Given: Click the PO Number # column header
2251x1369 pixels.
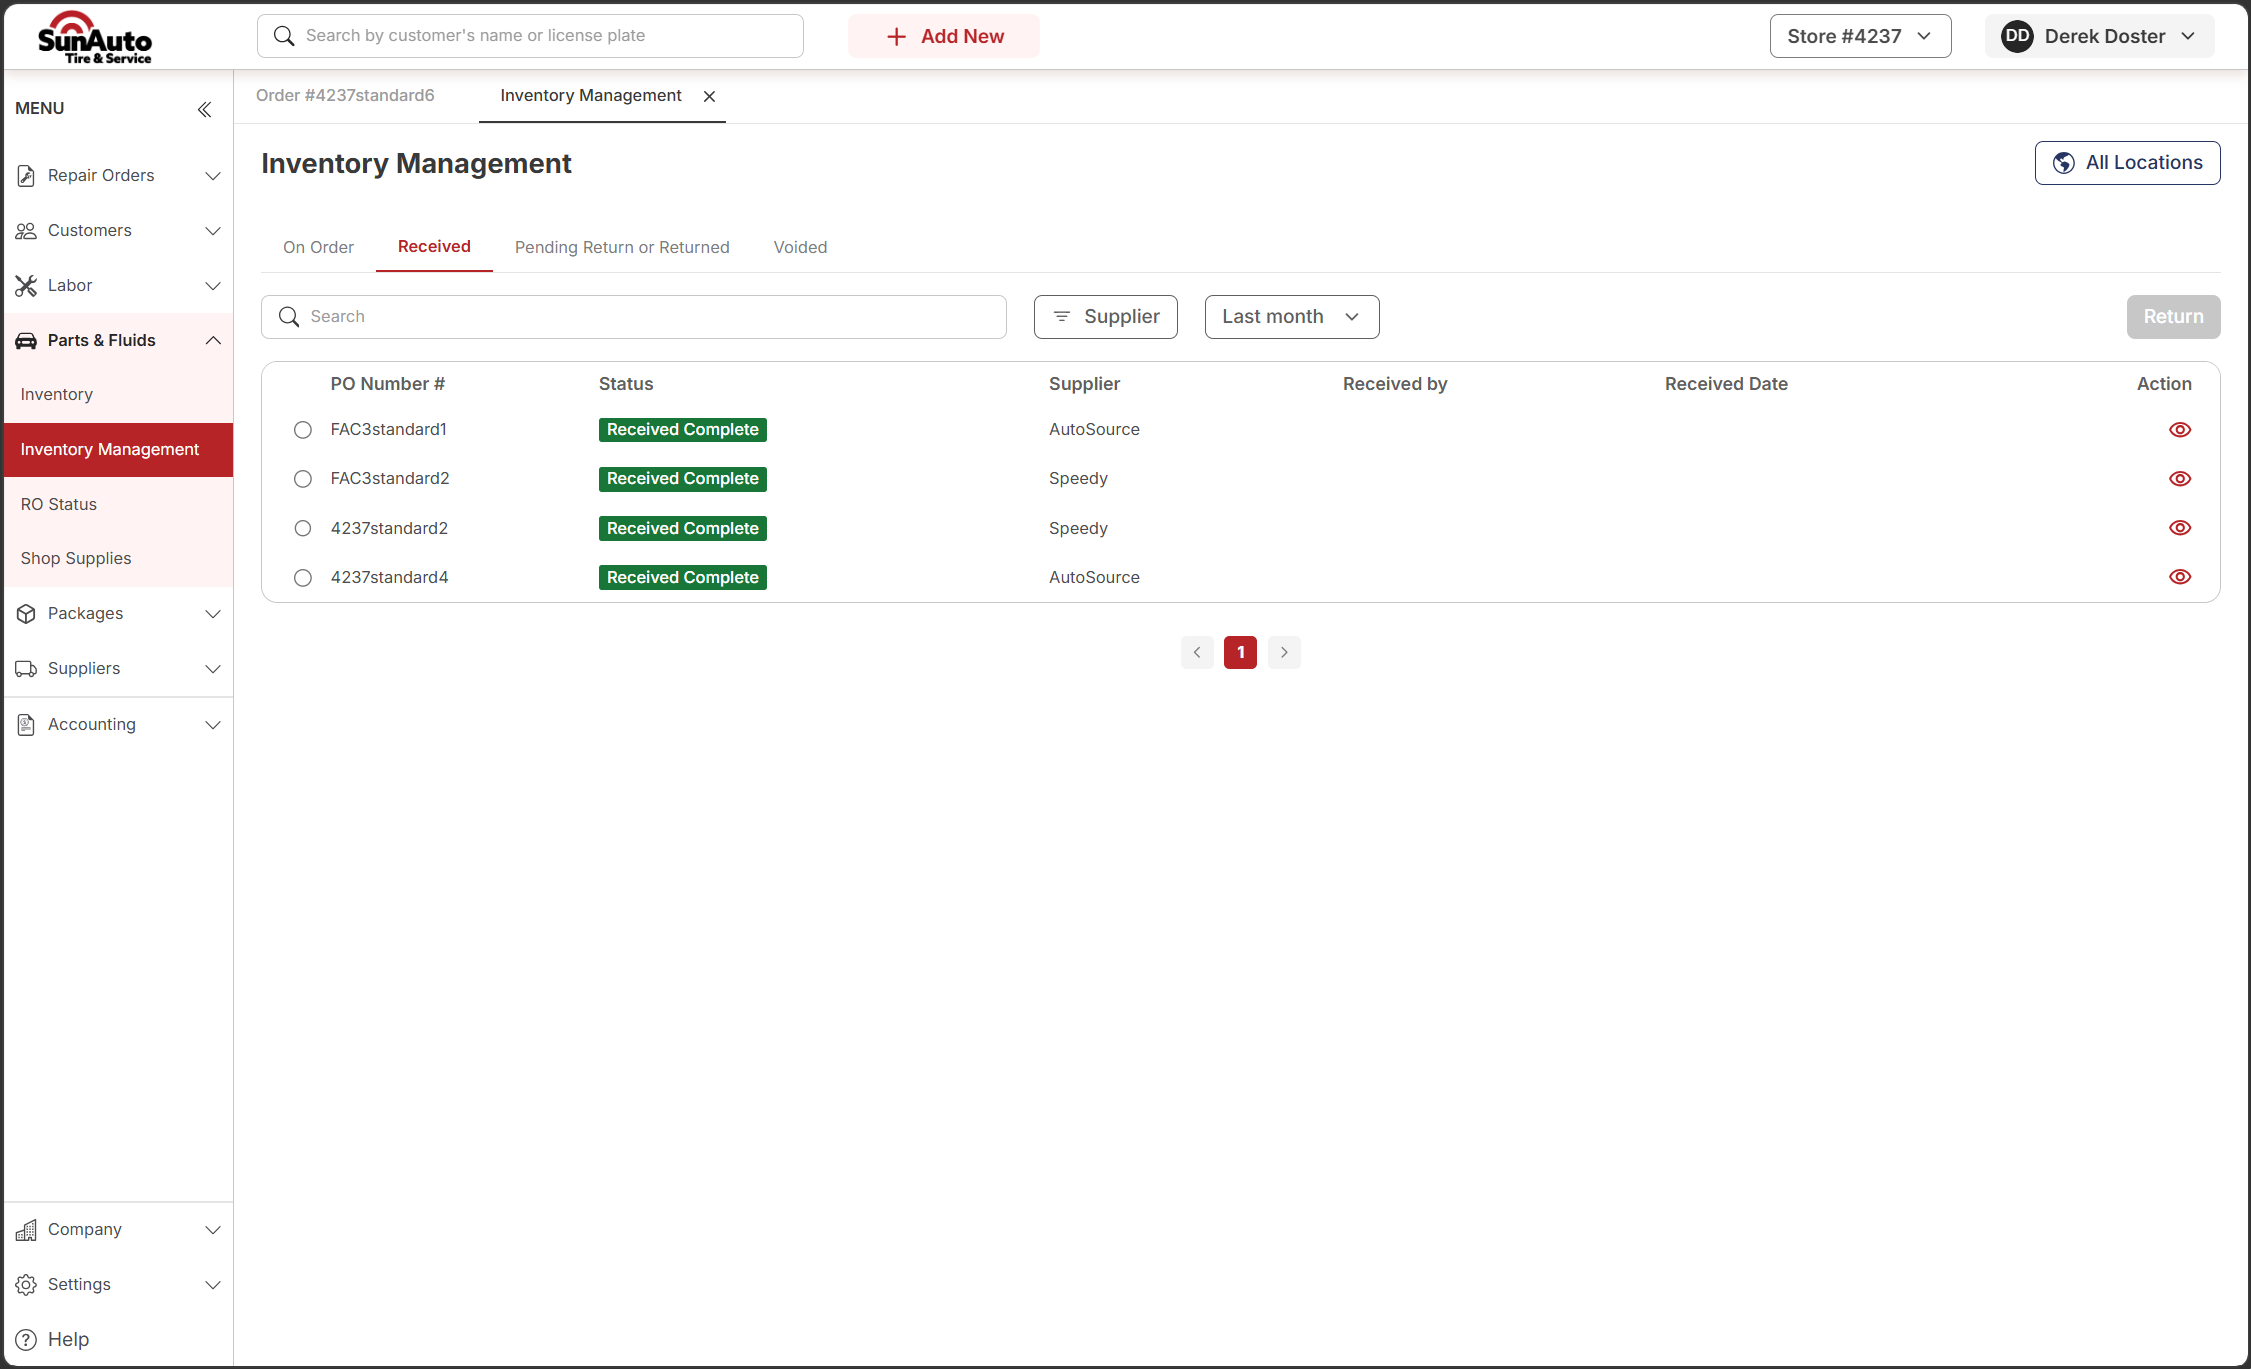Looking at the screenshot, I should click(388, 385).
